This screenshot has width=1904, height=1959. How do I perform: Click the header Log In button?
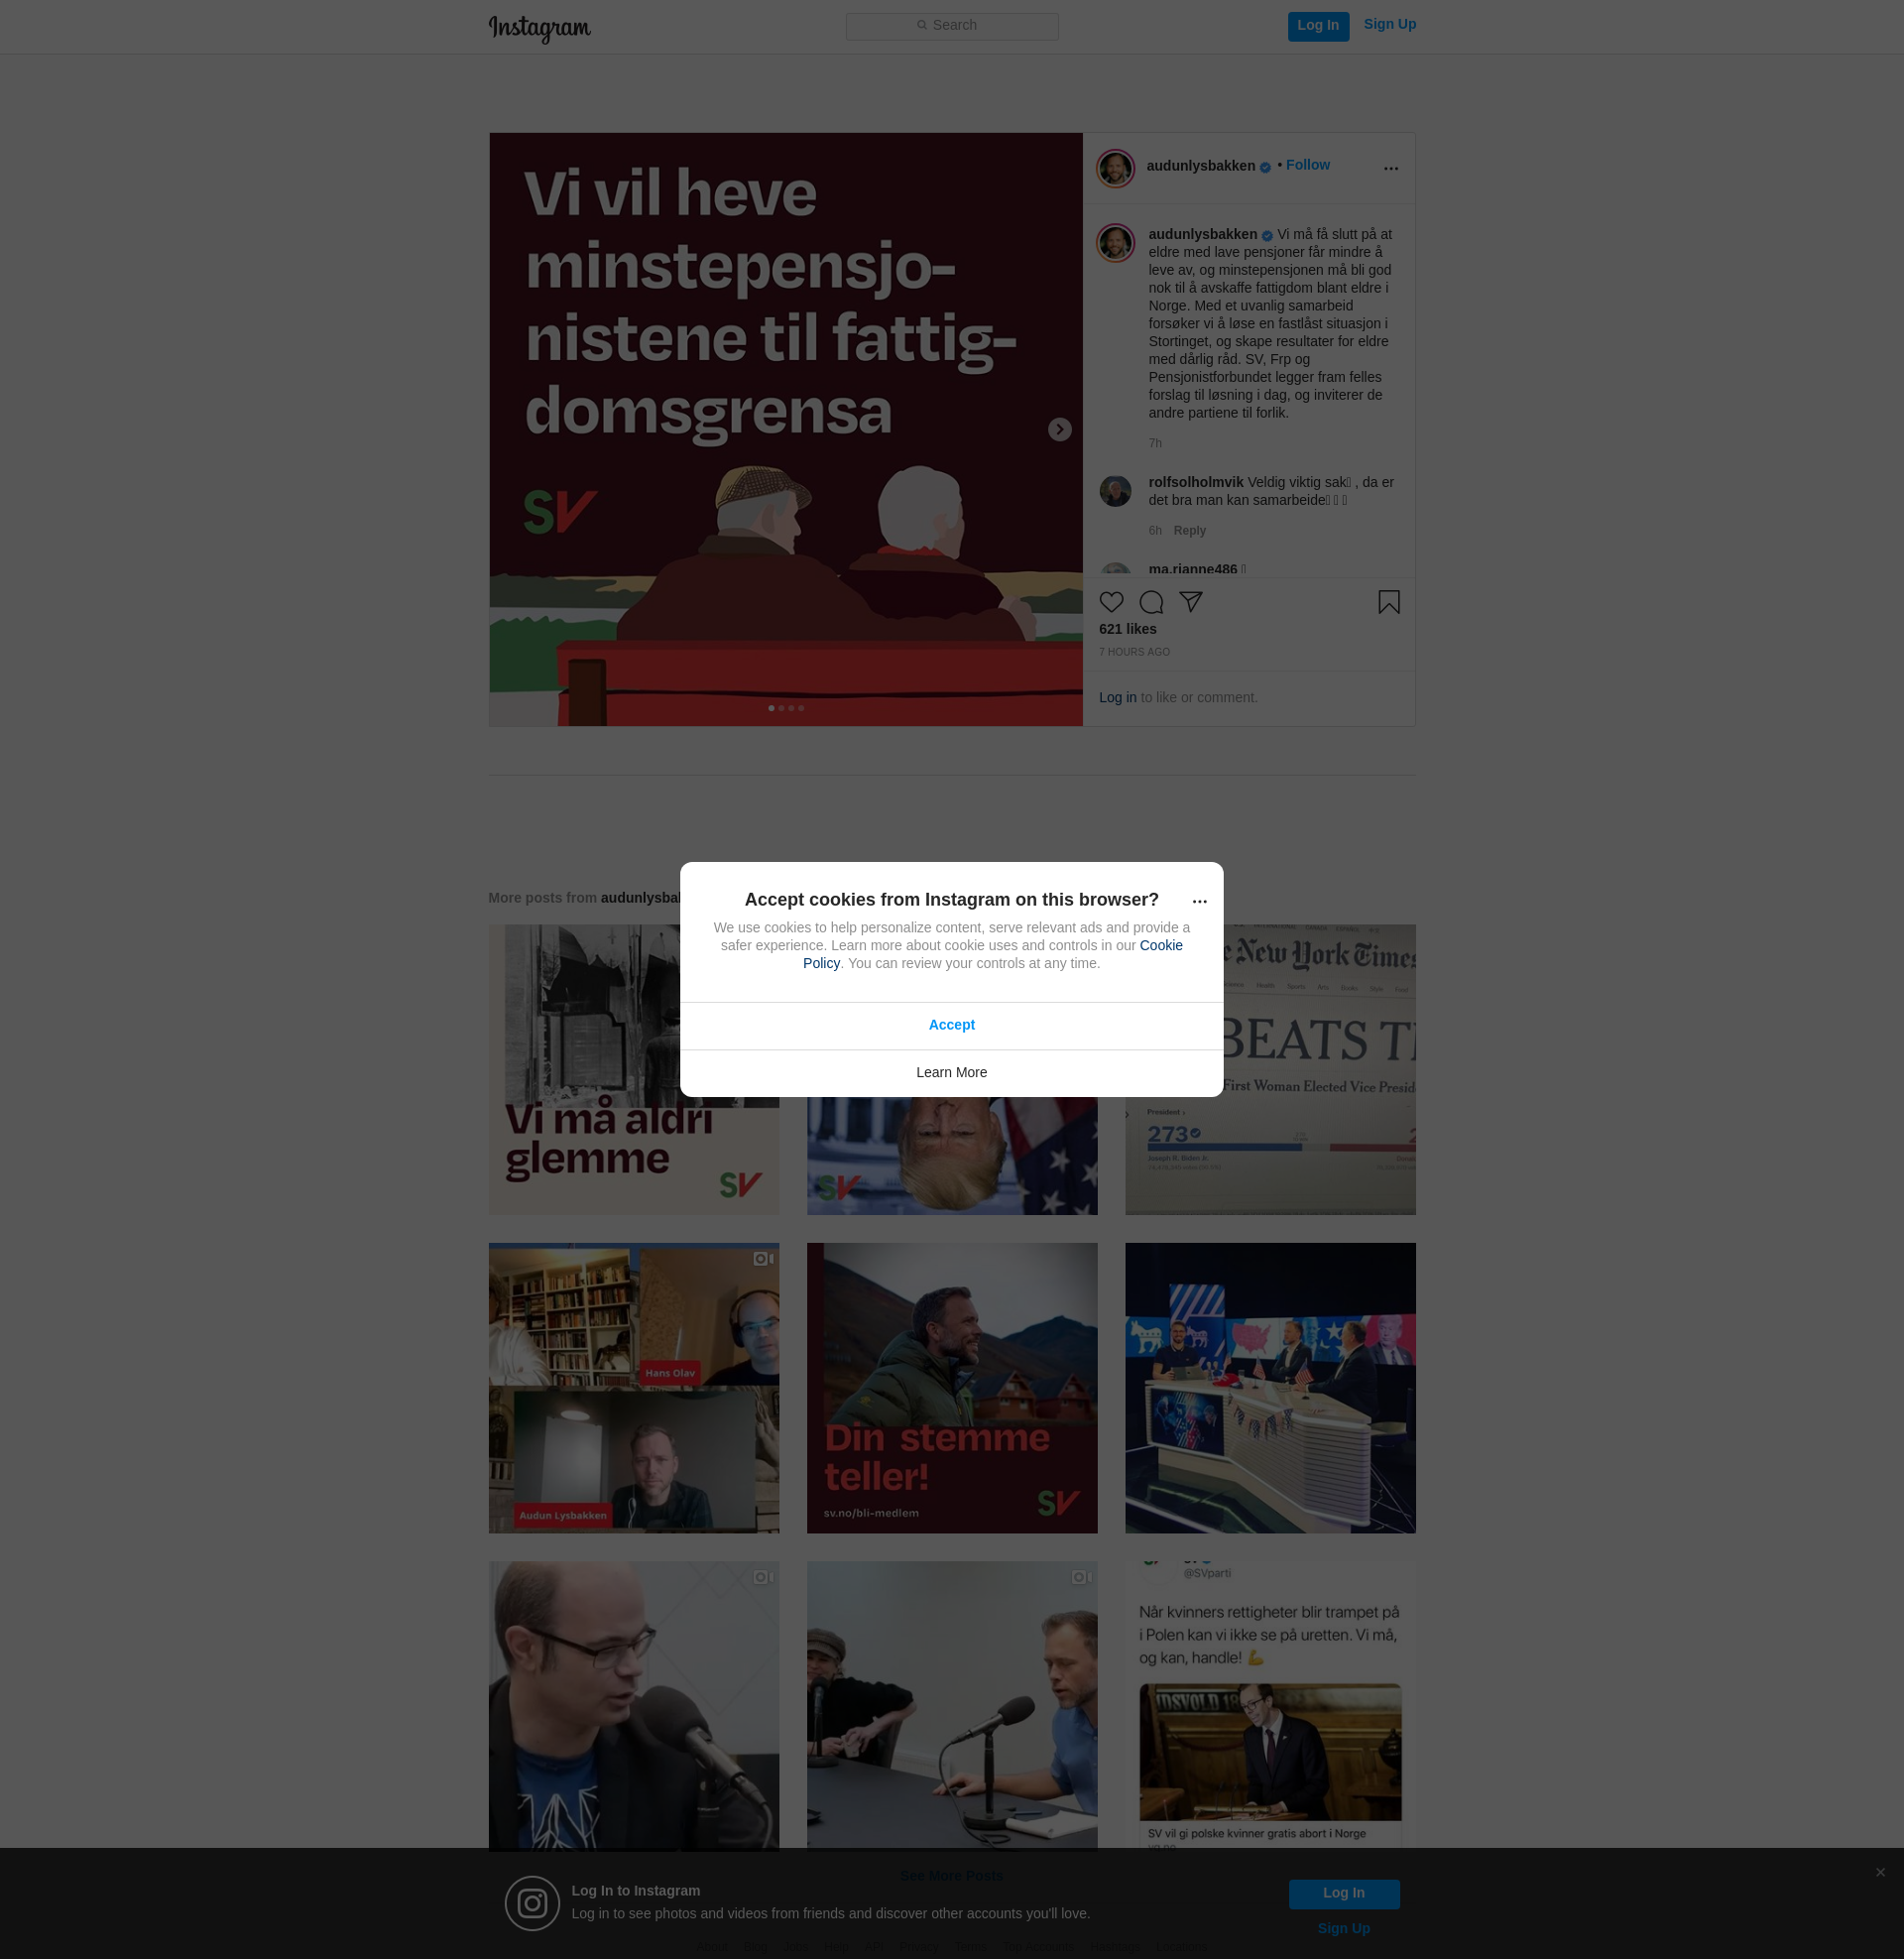point(1317,26)
